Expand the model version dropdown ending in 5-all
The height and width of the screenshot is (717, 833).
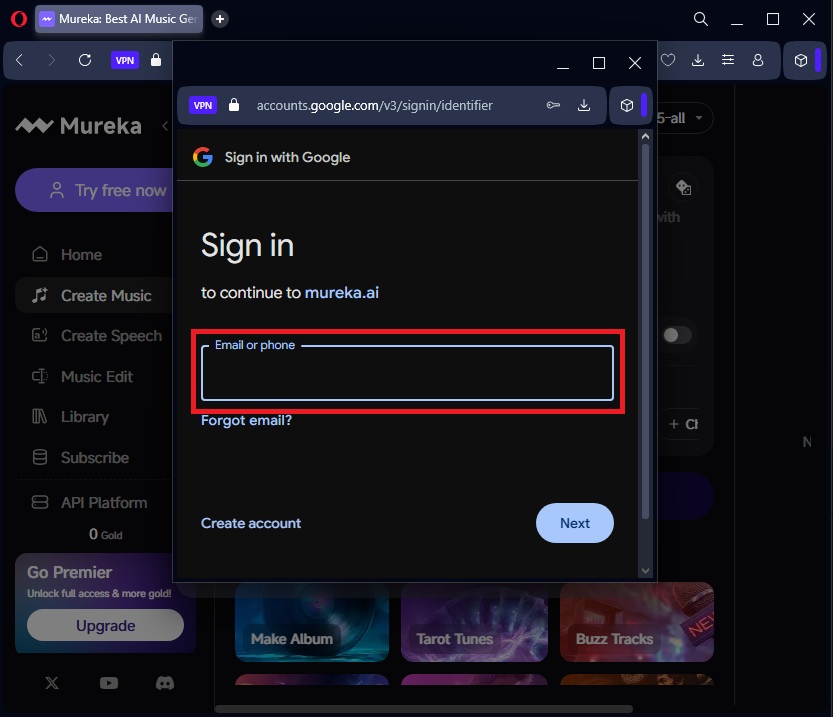(x=684, y=118)
